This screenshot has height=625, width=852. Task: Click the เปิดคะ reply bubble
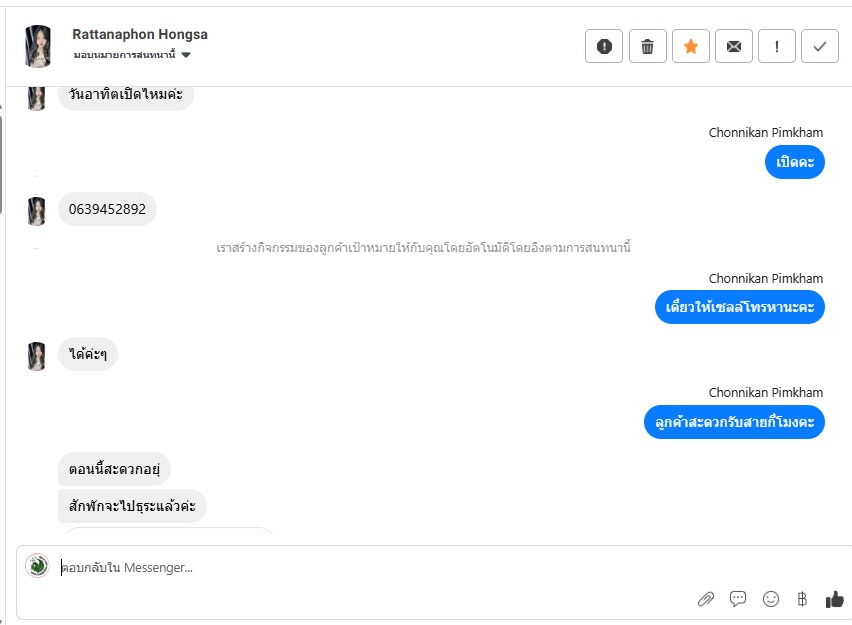pos(794,162)
